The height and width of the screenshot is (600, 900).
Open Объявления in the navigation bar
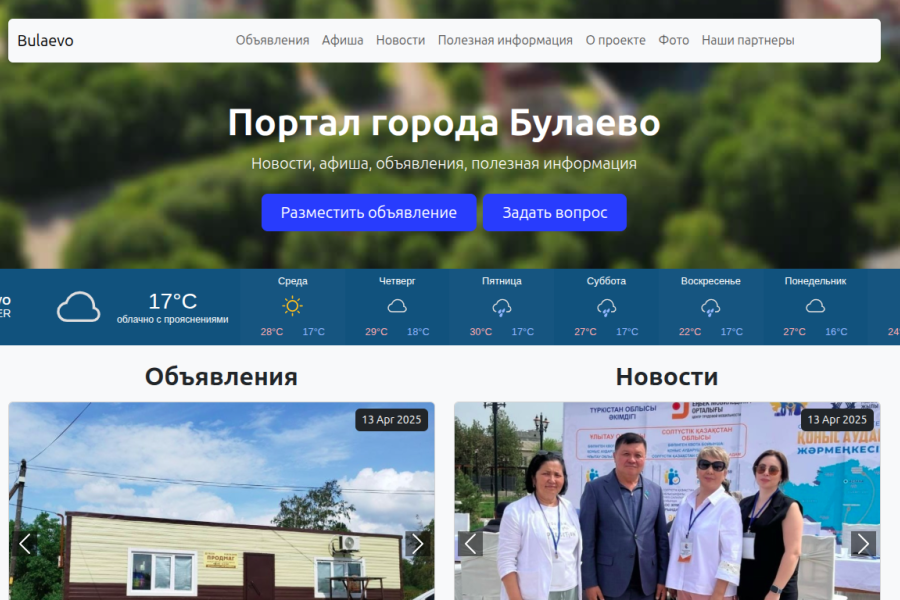(272, 41)
